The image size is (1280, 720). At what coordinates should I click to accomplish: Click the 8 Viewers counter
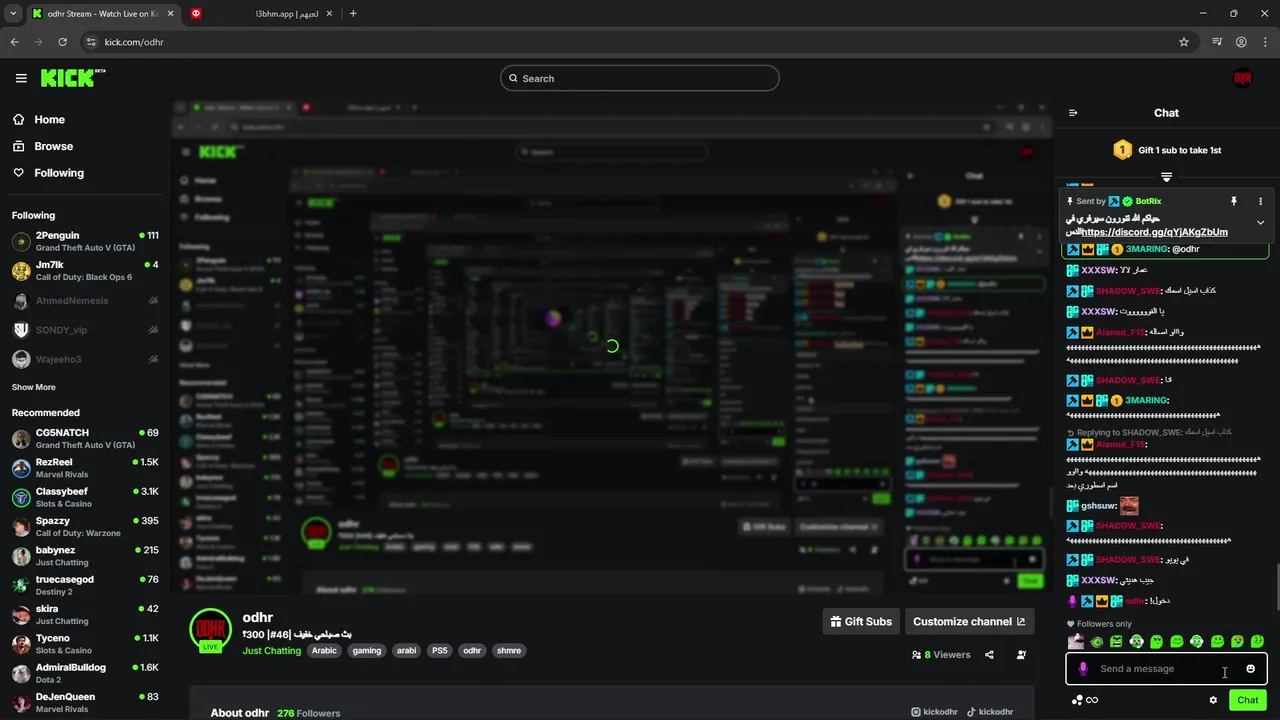pyautogui.click(x=941, y=655)
